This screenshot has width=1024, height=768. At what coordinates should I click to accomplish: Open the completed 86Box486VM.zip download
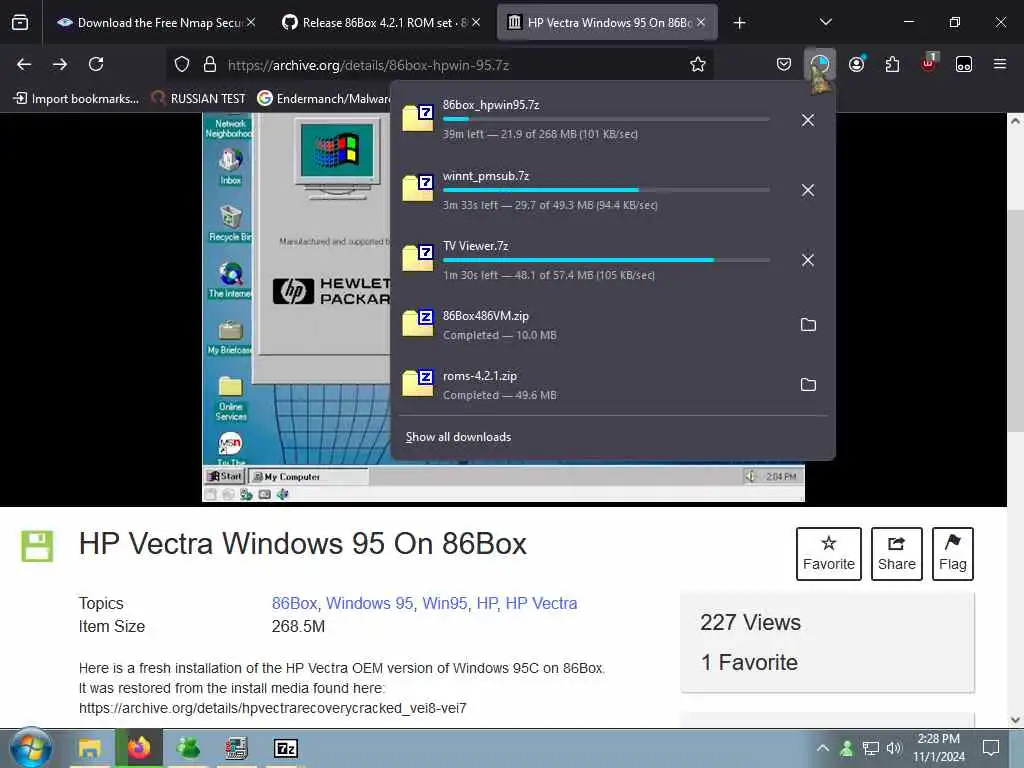[593, 325]
